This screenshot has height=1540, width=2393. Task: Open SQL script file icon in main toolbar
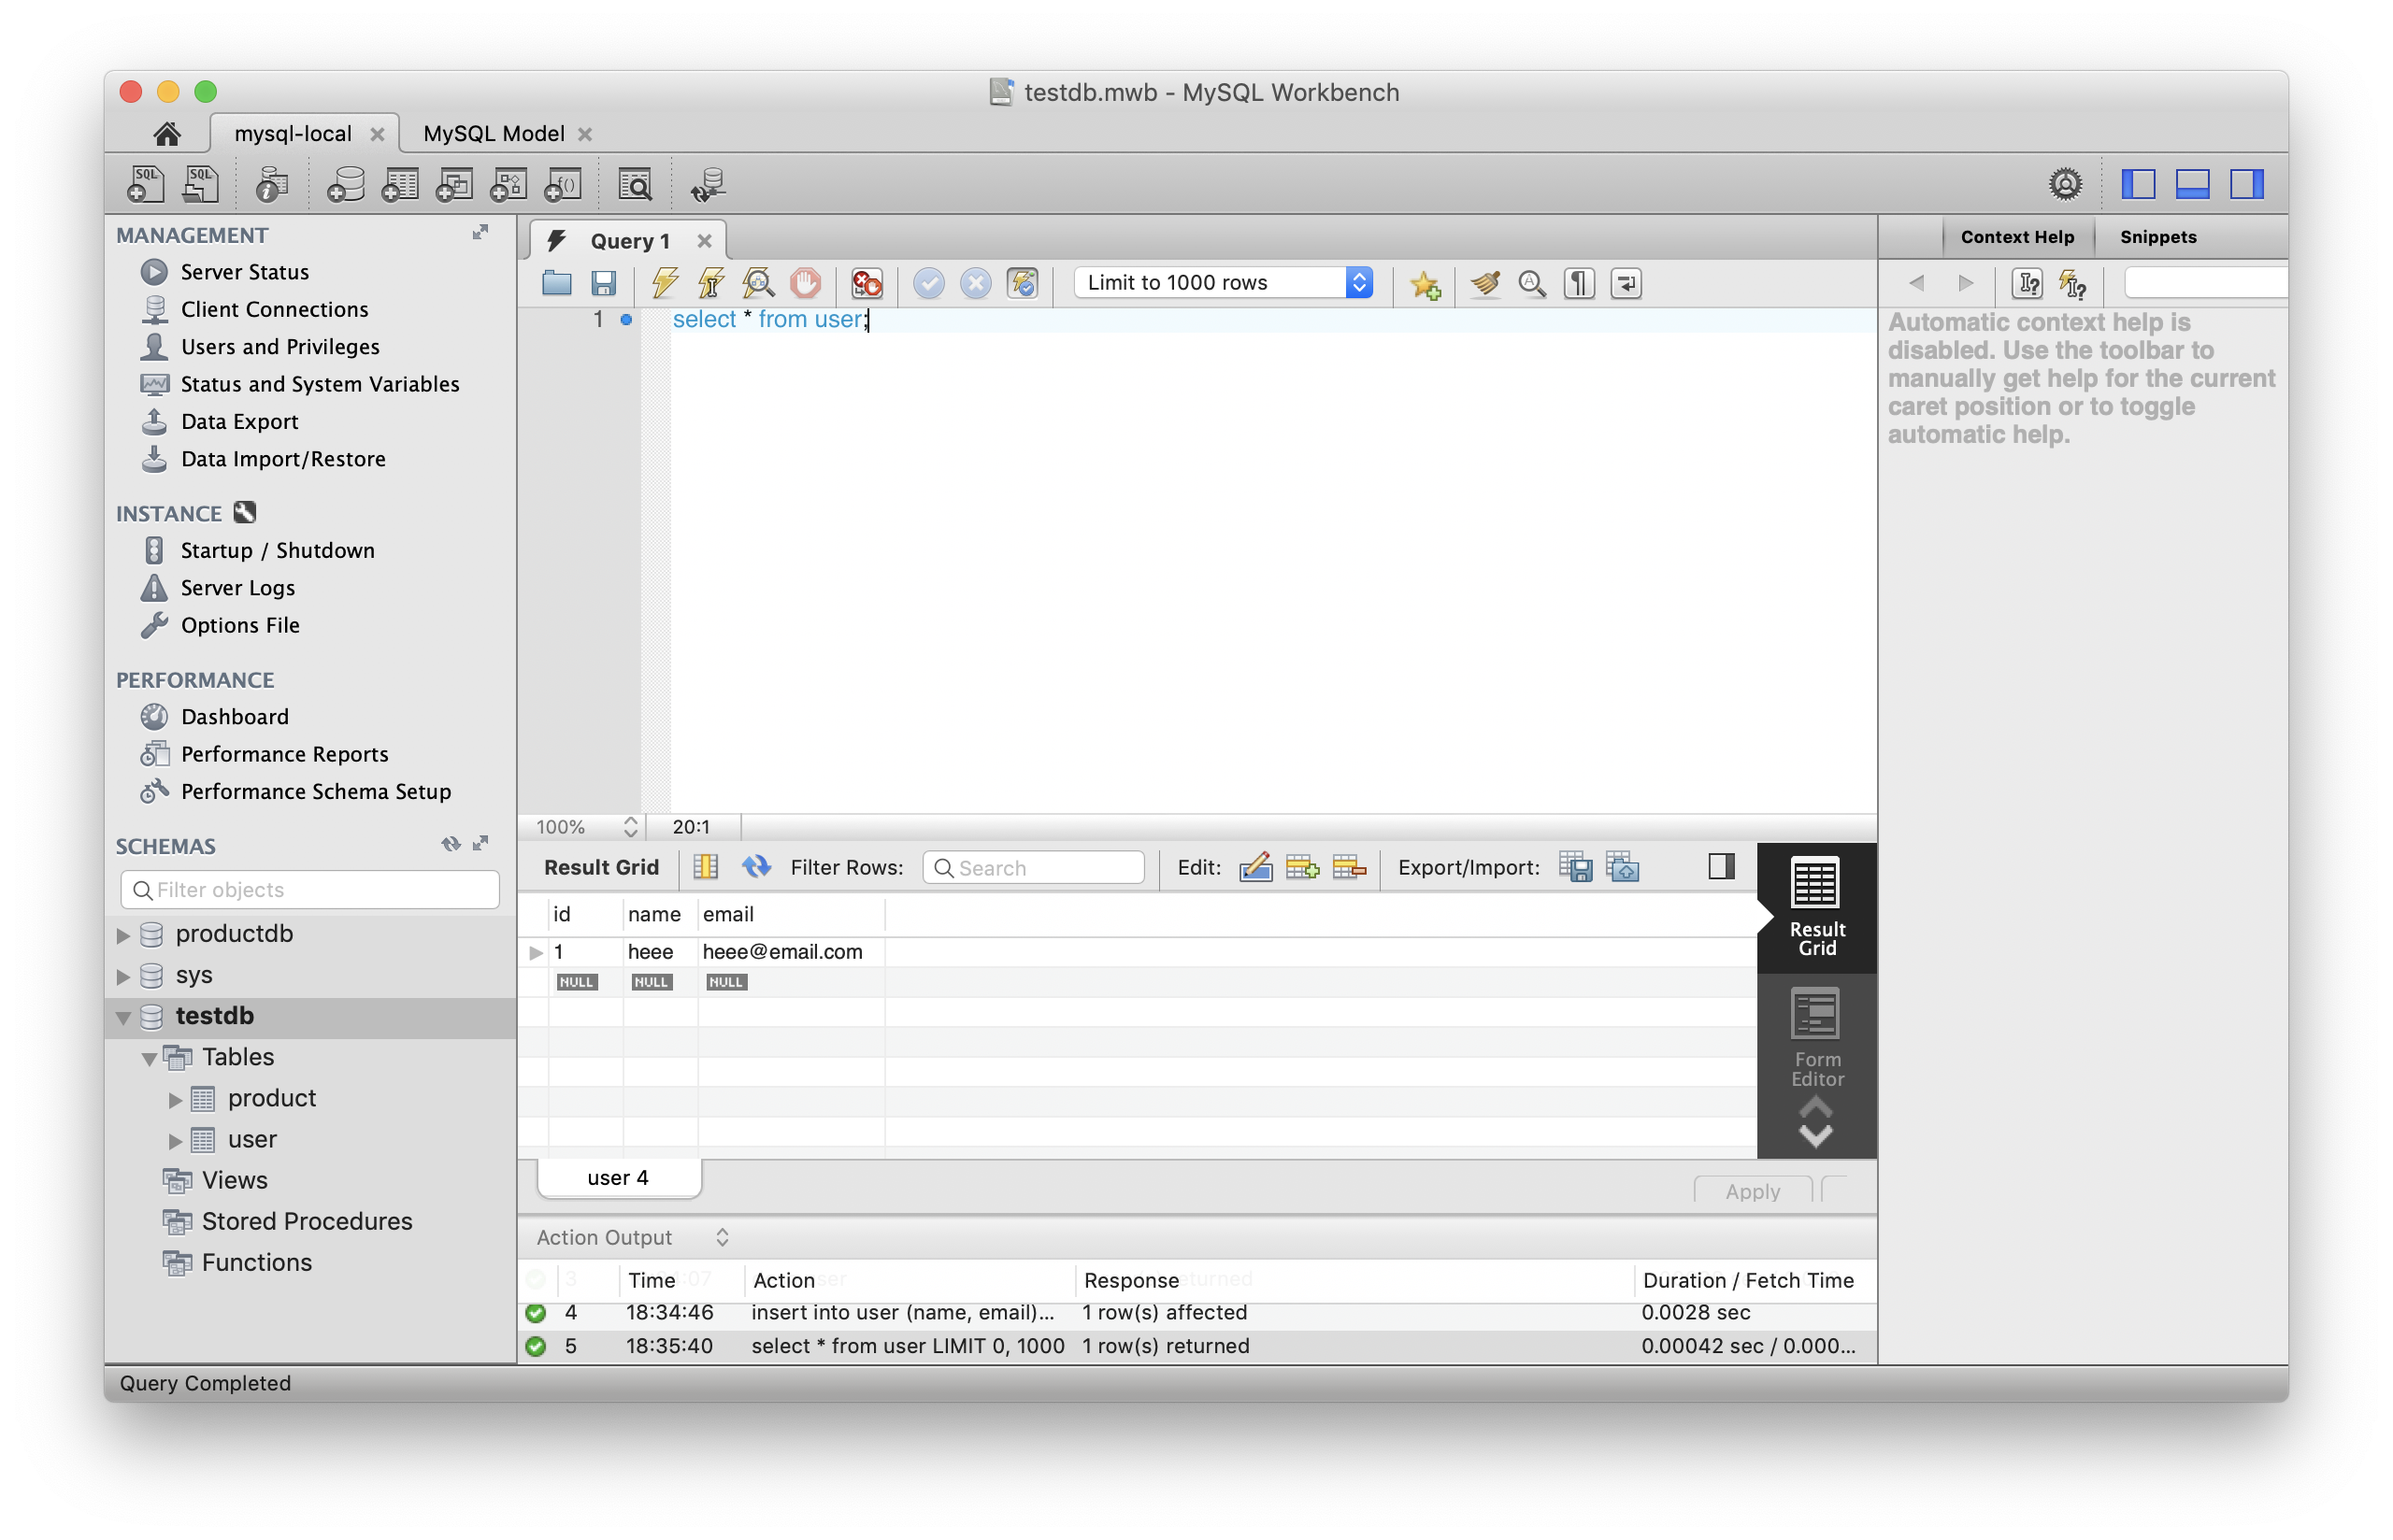201,185
